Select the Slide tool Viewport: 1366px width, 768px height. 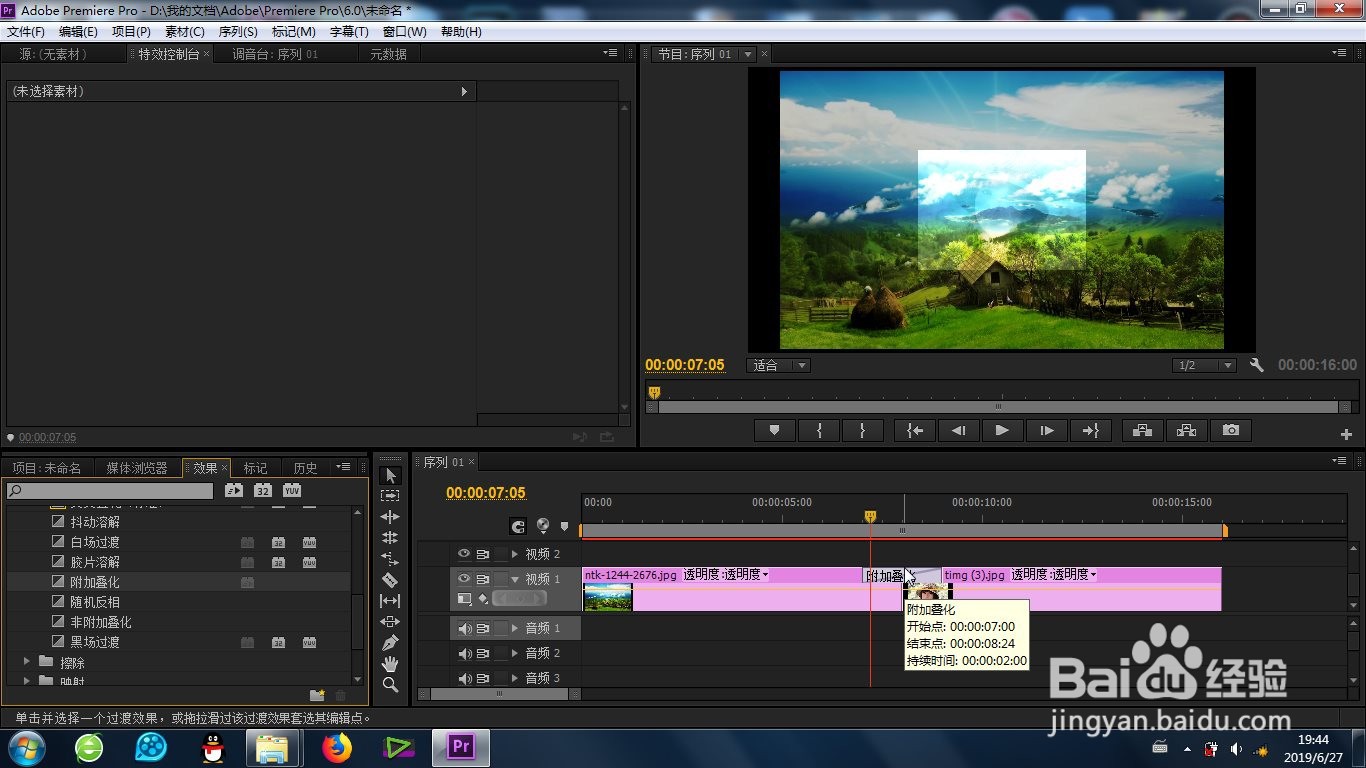[x=390, y=622]
